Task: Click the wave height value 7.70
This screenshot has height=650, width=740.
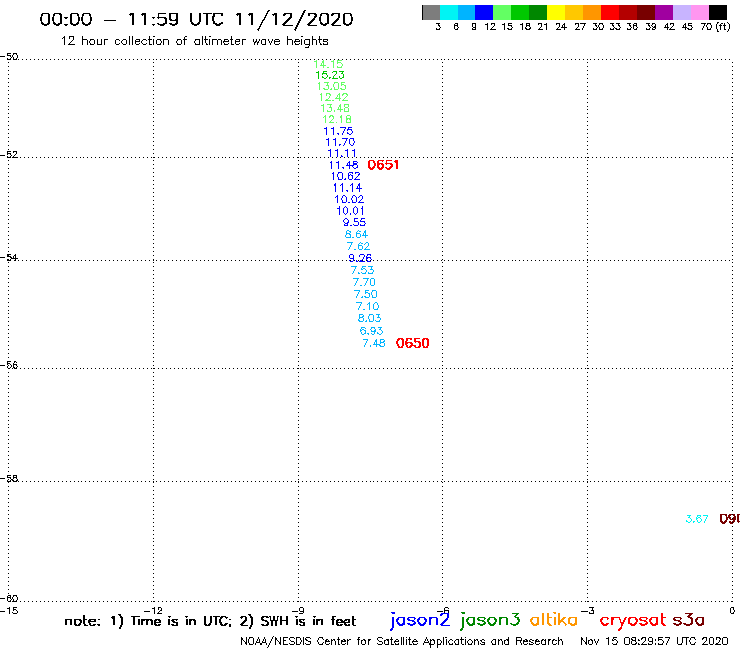Action: point(364,282)
